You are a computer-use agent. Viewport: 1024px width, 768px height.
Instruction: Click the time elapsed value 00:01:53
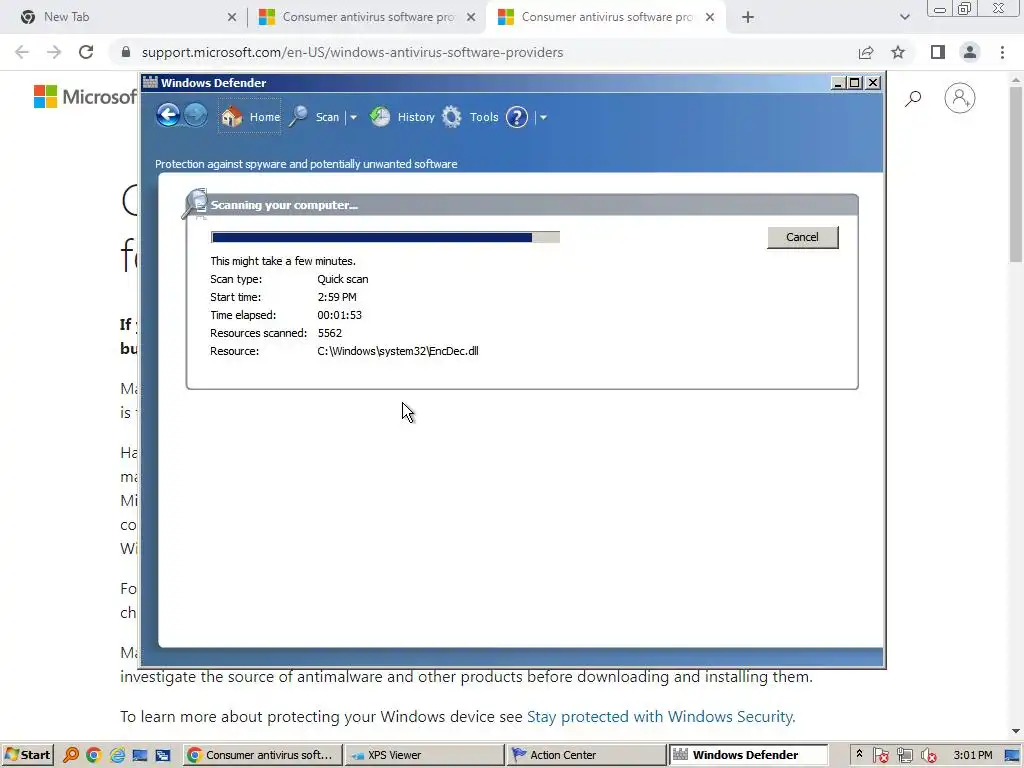click(x=340, y=315)
